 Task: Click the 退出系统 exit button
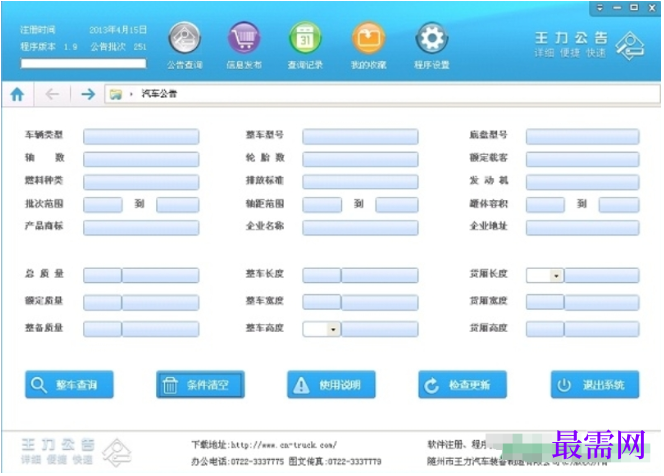[595, 385]
